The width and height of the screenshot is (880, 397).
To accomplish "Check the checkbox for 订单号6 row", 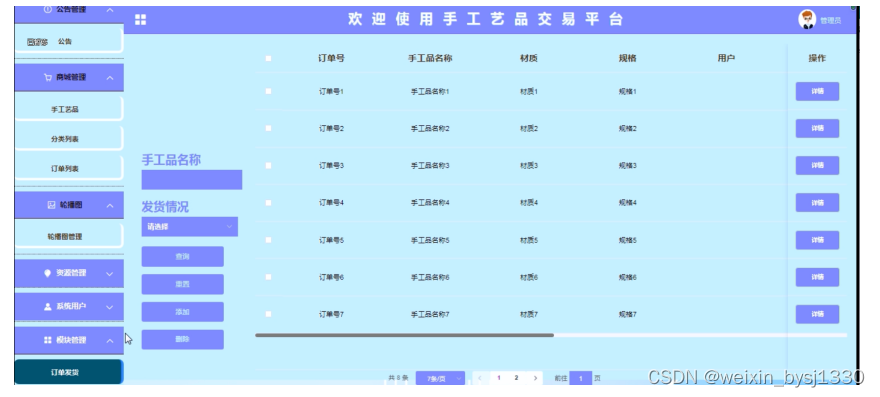I will tap(268, 277).
